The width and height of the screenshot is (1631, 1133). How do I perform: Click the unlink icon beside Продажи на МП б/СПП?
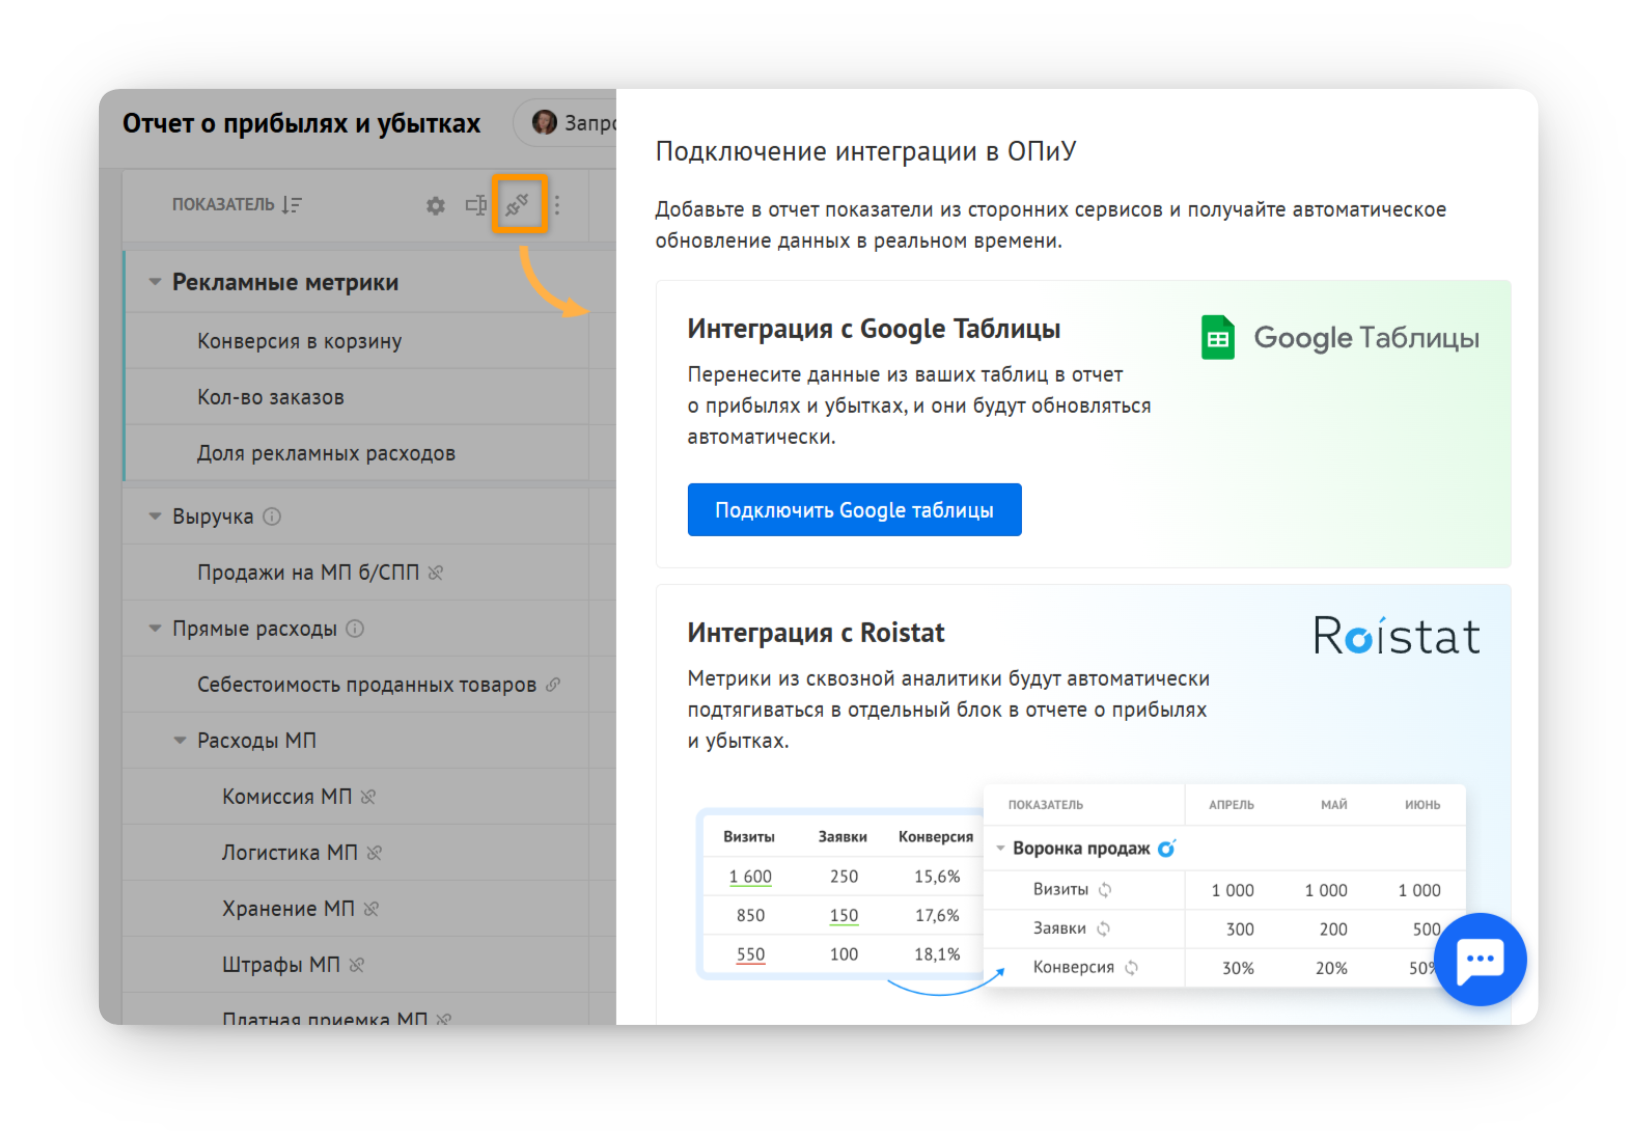[435, 573]
